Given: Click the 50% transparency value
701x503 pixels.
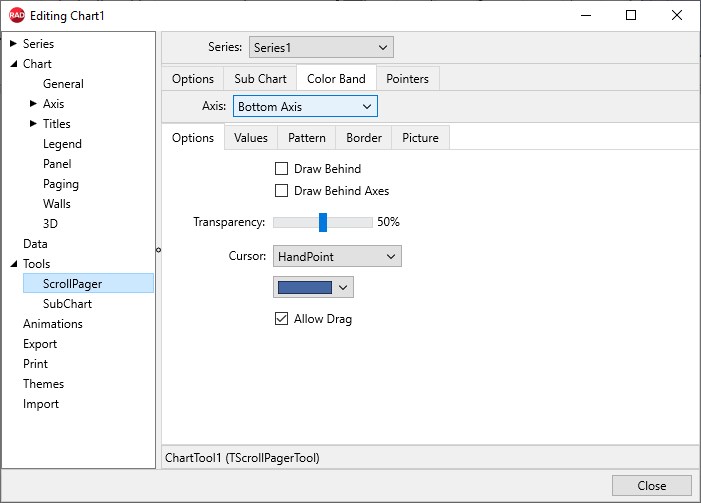Looking at the screenshot, I should coord(388,222).
